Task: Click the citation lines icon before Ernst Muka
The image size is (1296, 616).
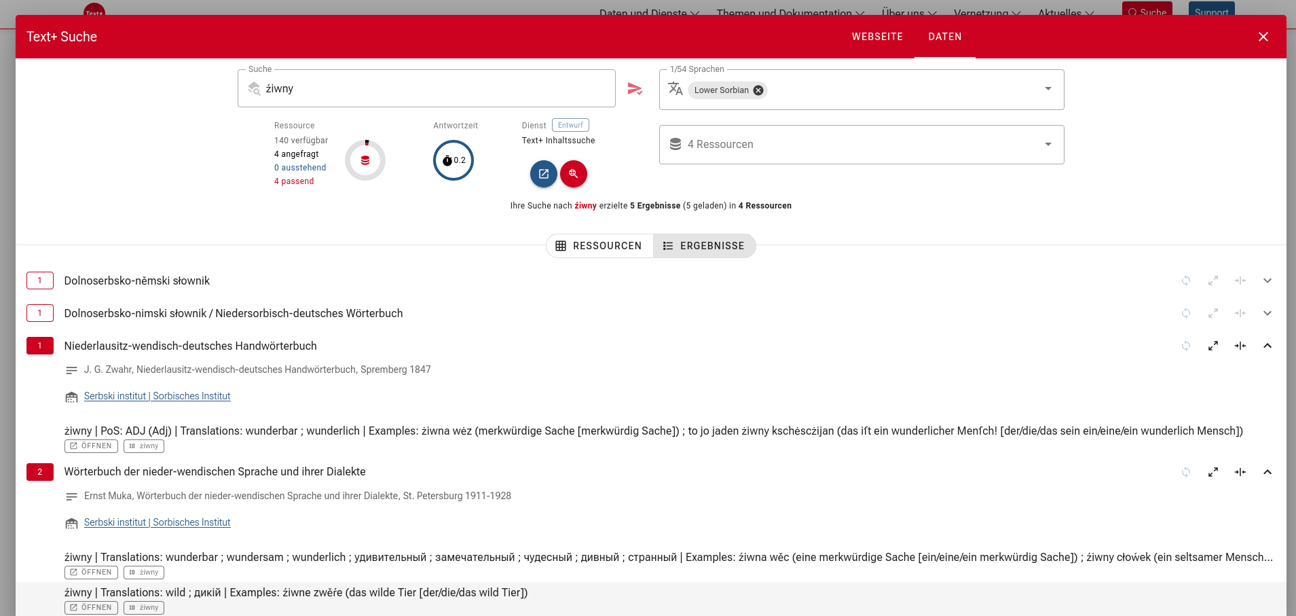Action: click(x=71, y=495)
